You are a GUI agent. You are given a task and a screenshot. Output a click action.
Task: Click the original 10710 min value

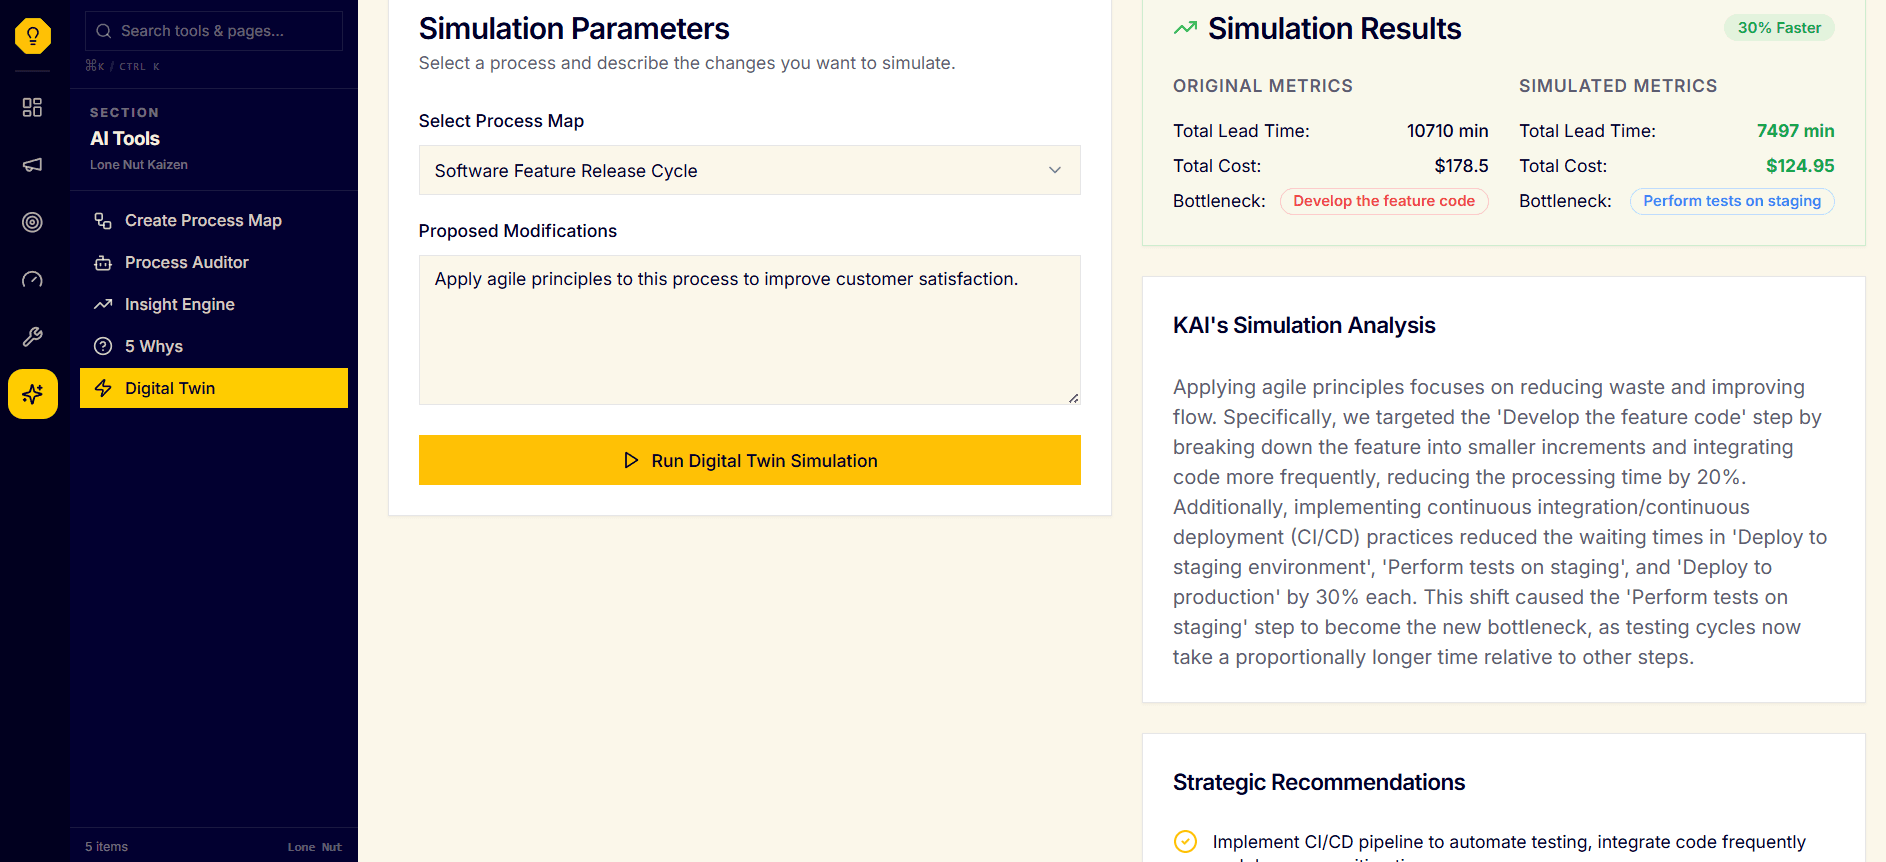(x=1447, y=131)
